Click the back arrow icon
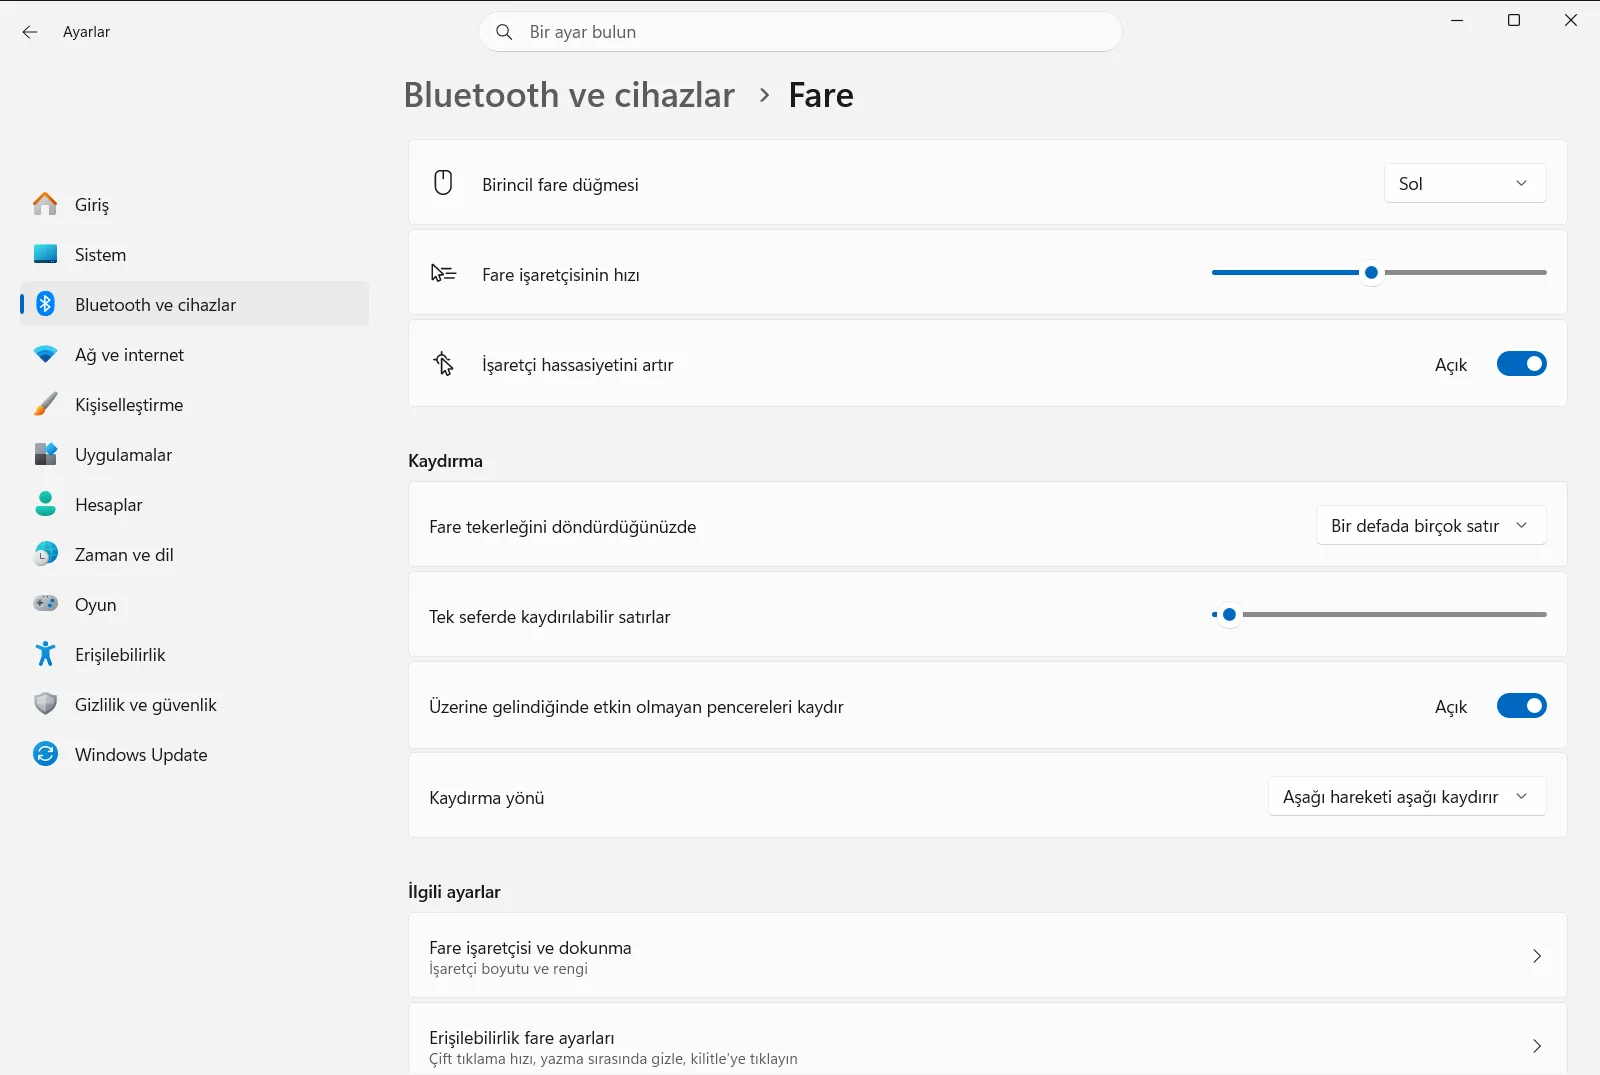 30,32
